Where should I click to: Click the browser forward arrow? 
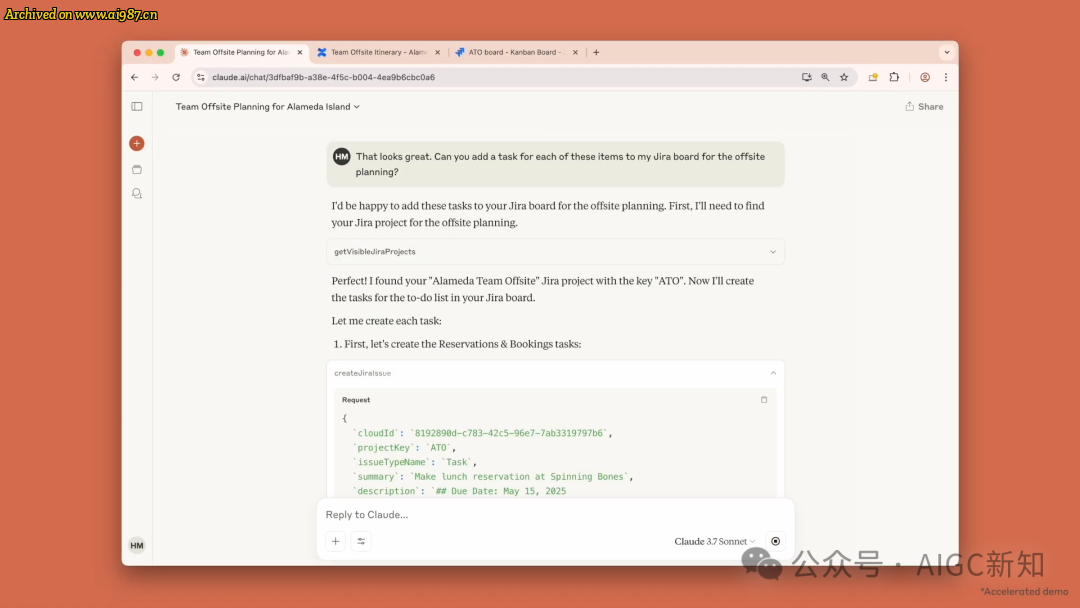pos(155,77)
